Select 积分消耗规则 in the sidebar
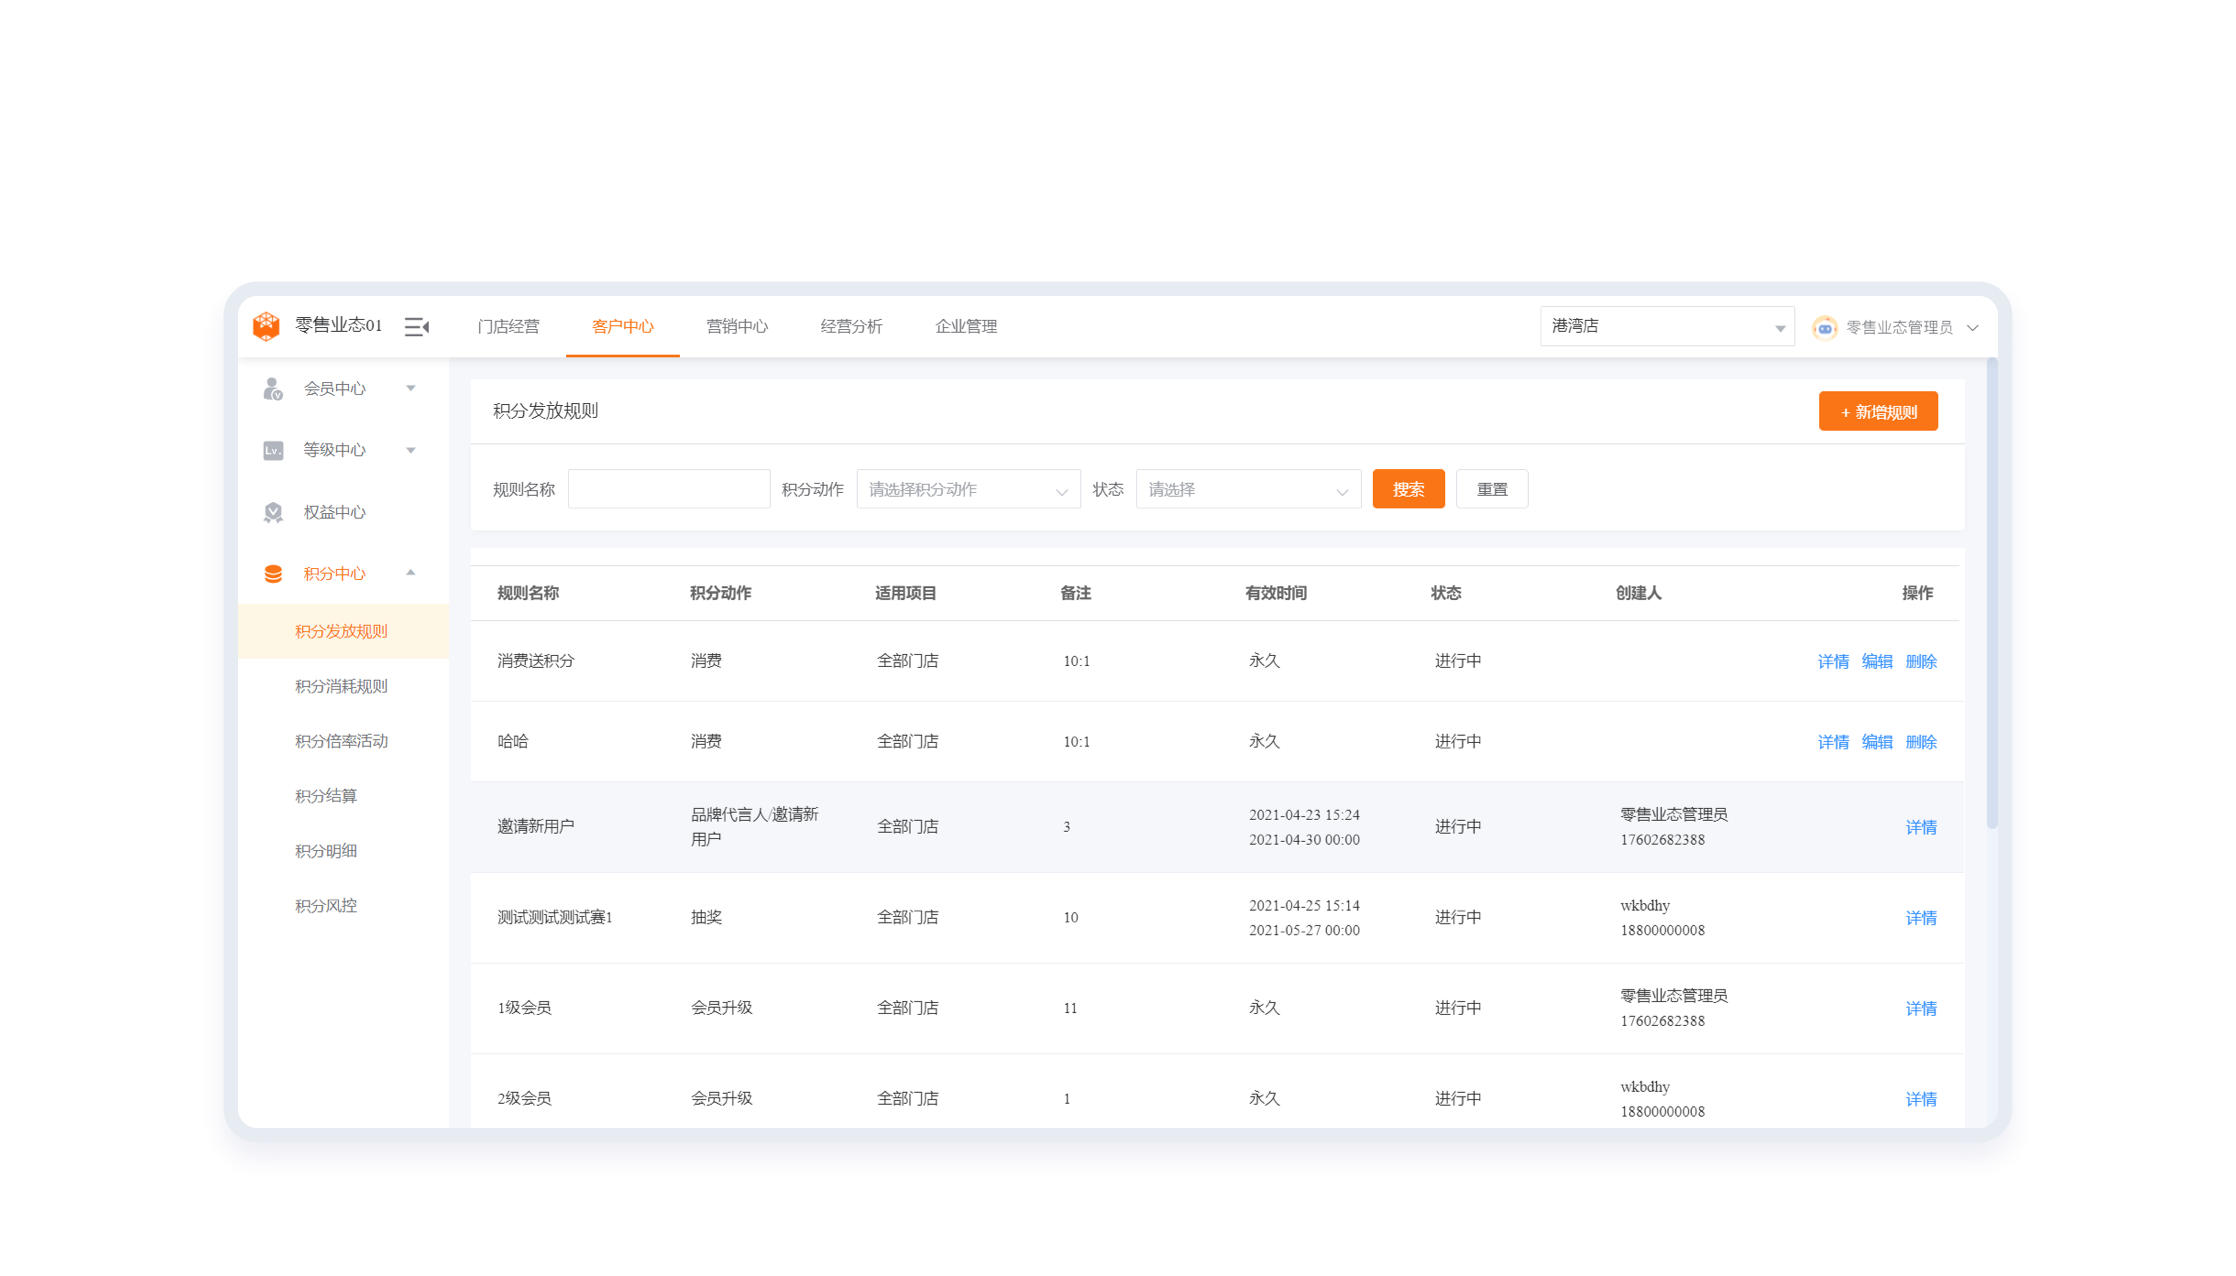Viewport: 2236px width, 1276px height. [x=343, y=686]
